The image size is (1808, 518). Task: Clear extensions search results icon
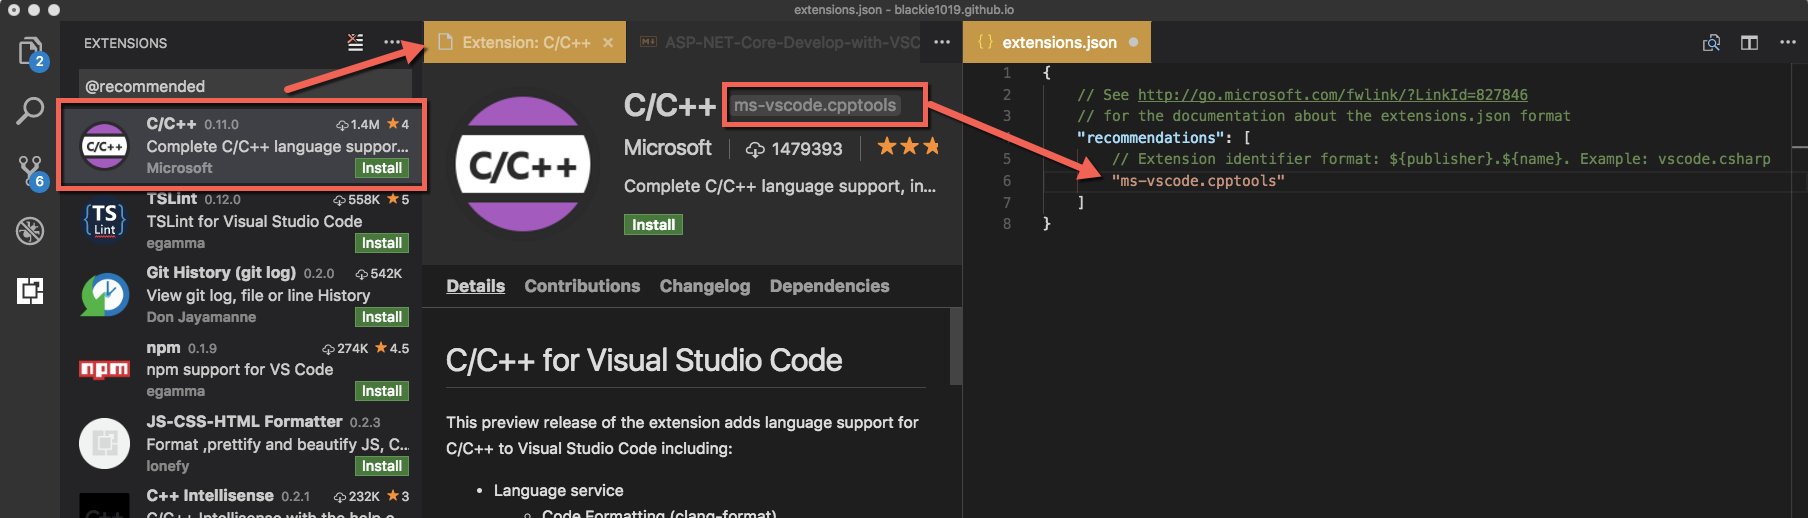tap(355, 43)
